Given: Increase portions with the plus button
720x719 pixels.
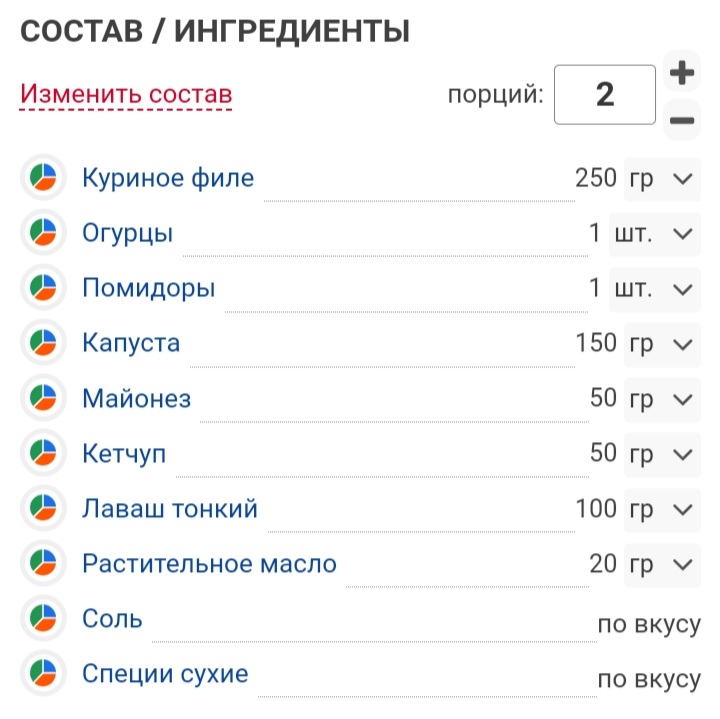Looking at the screenshot, I should tap(681, 72).
